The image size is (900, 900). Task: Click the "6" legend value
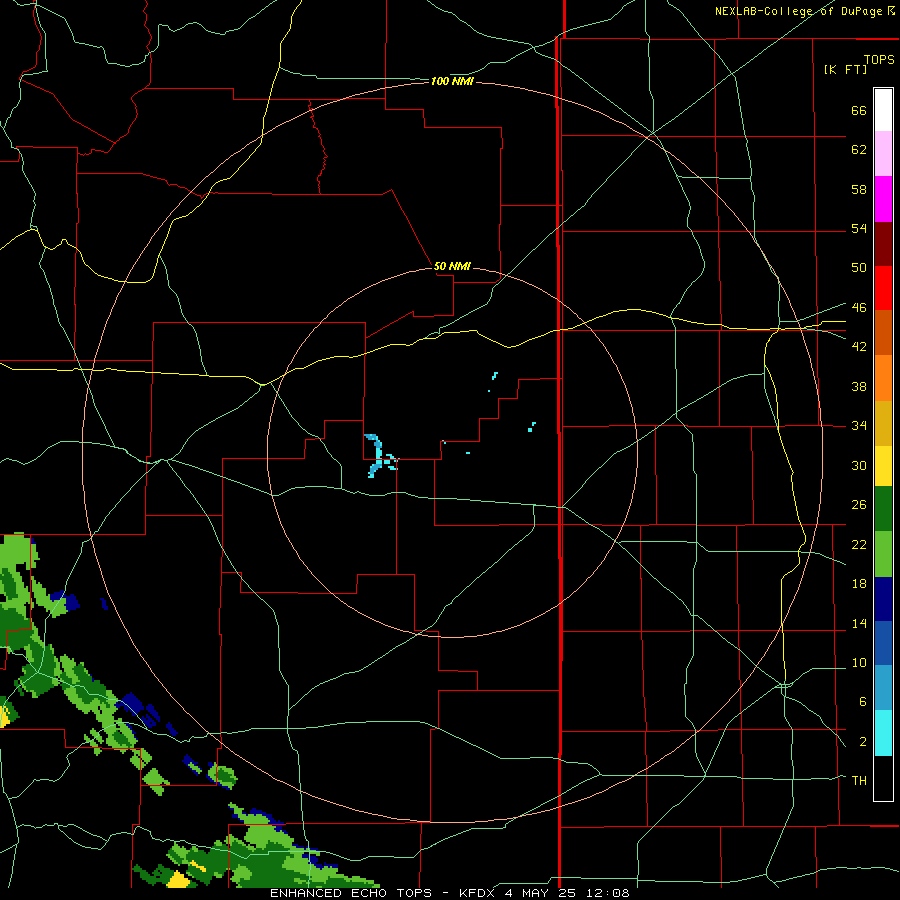pos(863,702)
